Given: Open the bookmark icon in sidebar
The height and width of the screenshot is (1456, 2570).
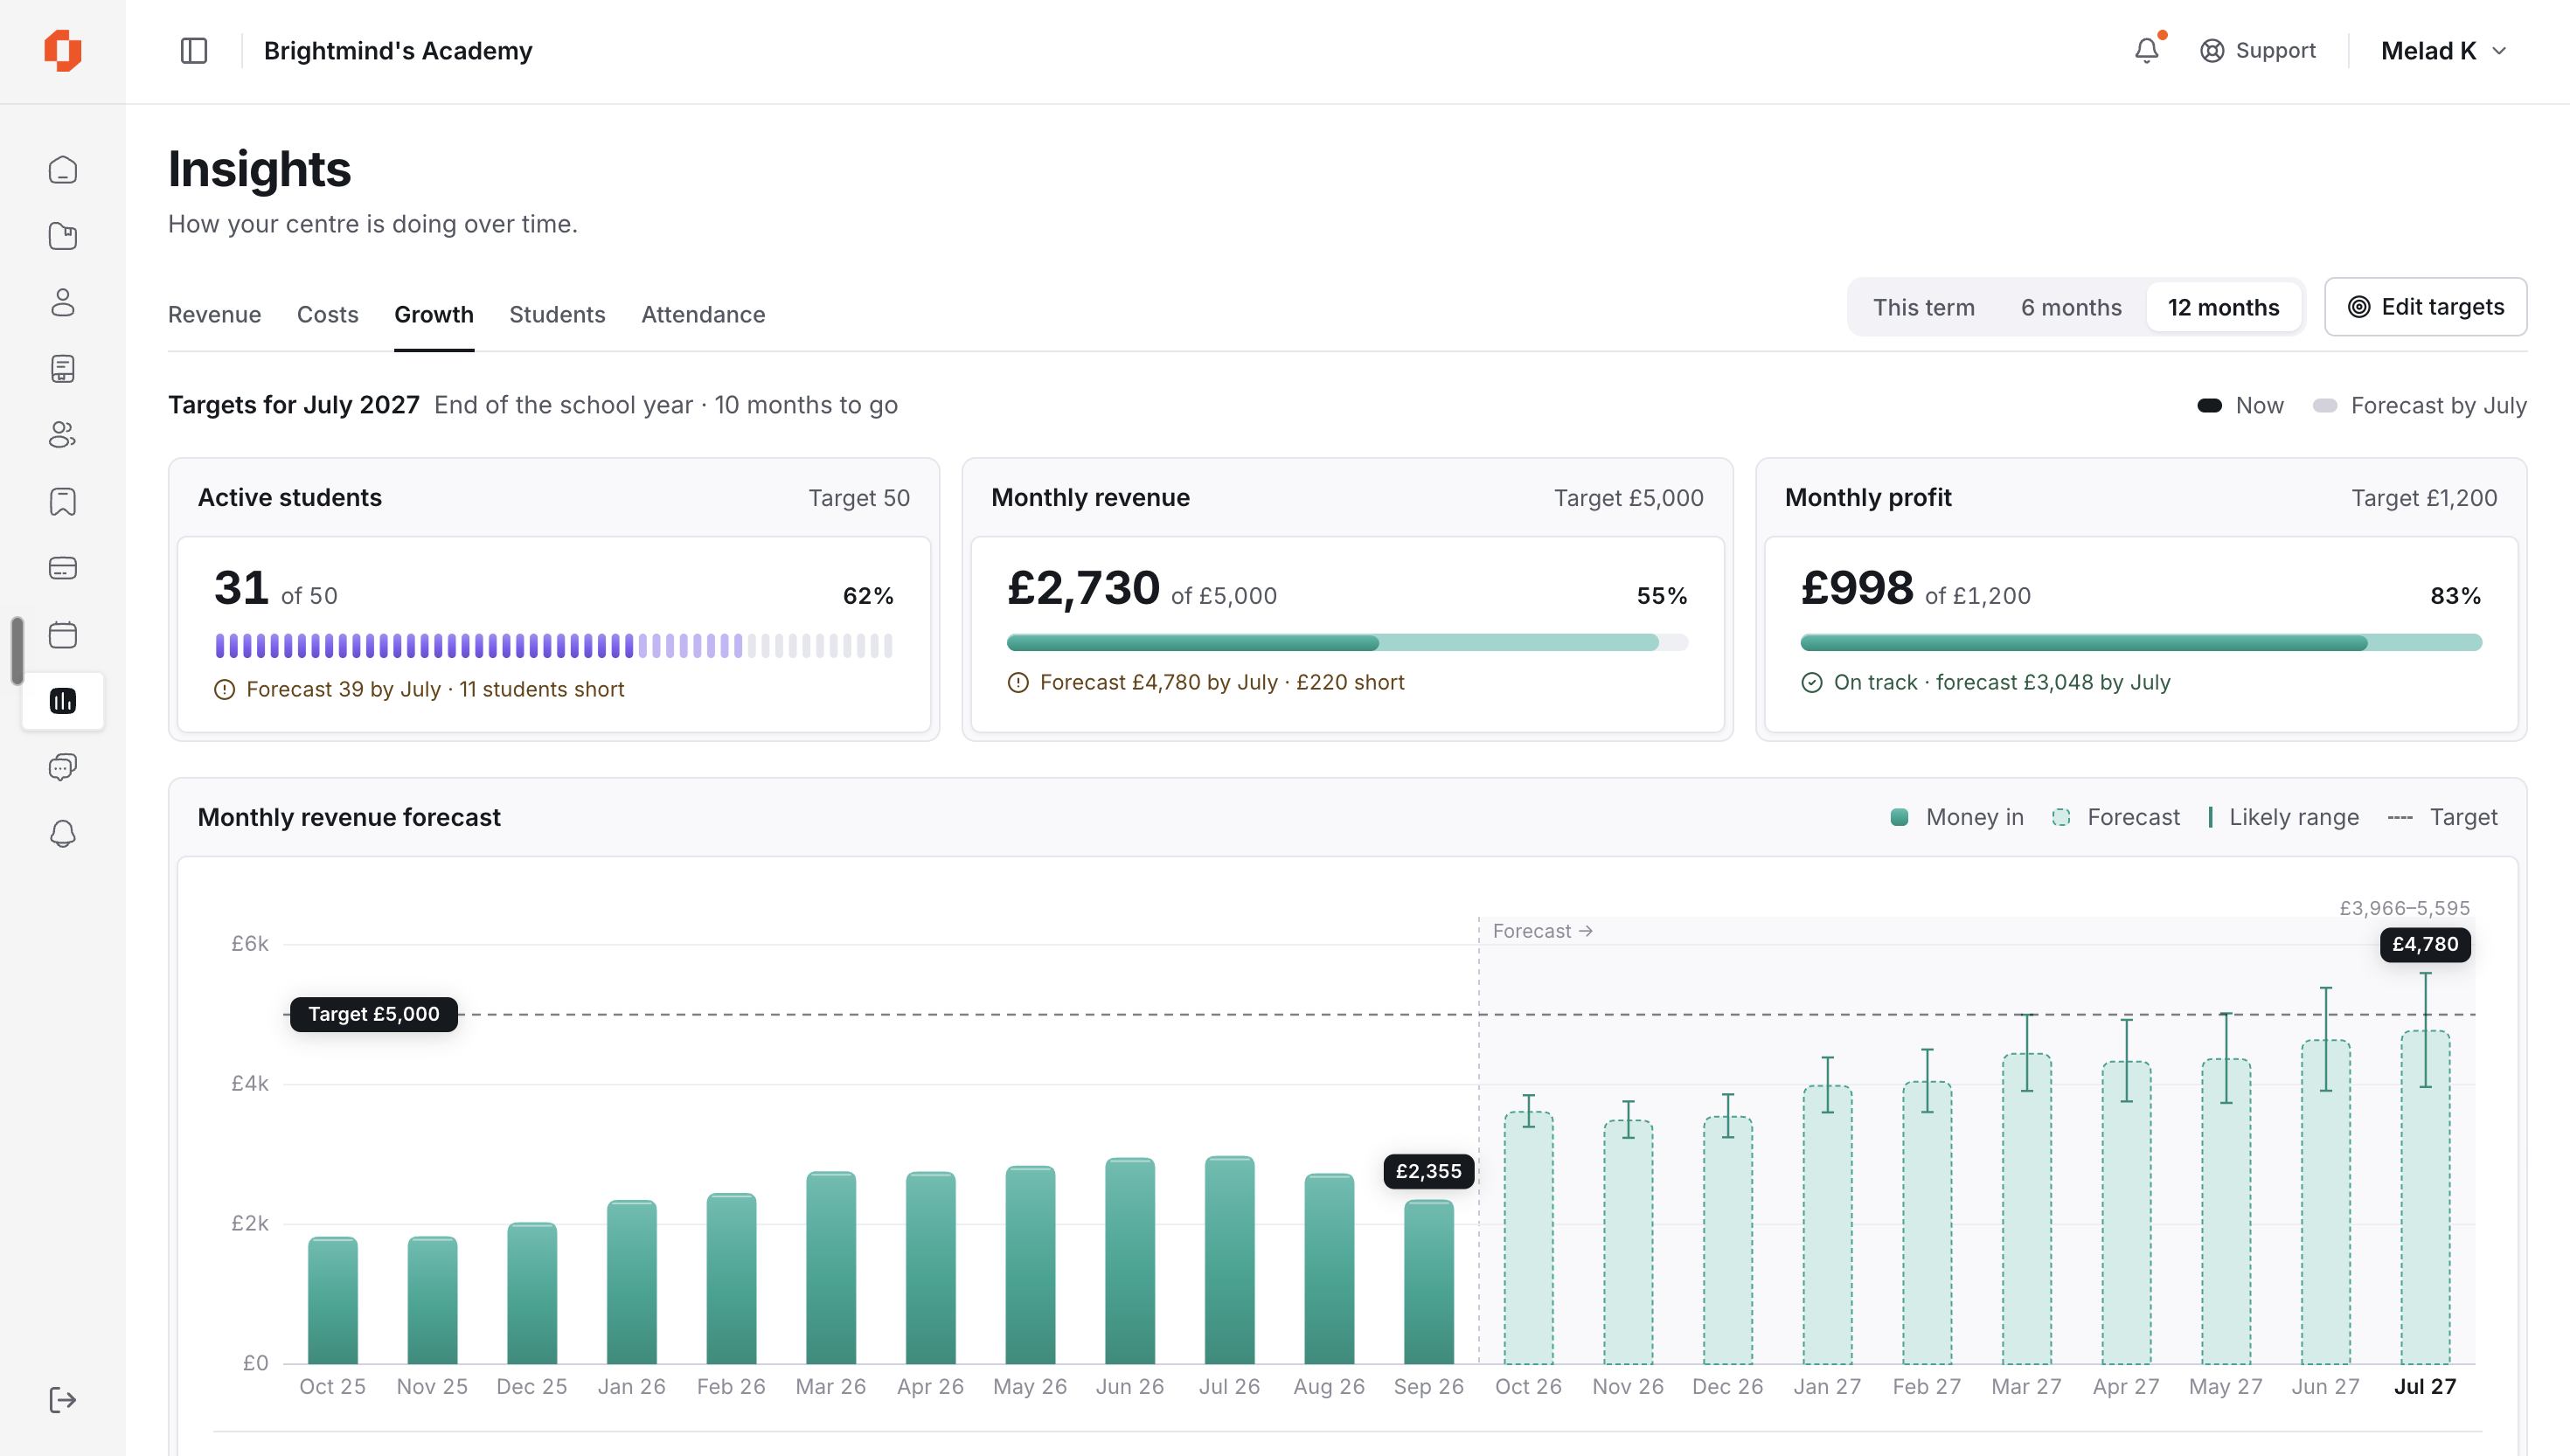Looking at the screenshot, I should tap(63, 501).
